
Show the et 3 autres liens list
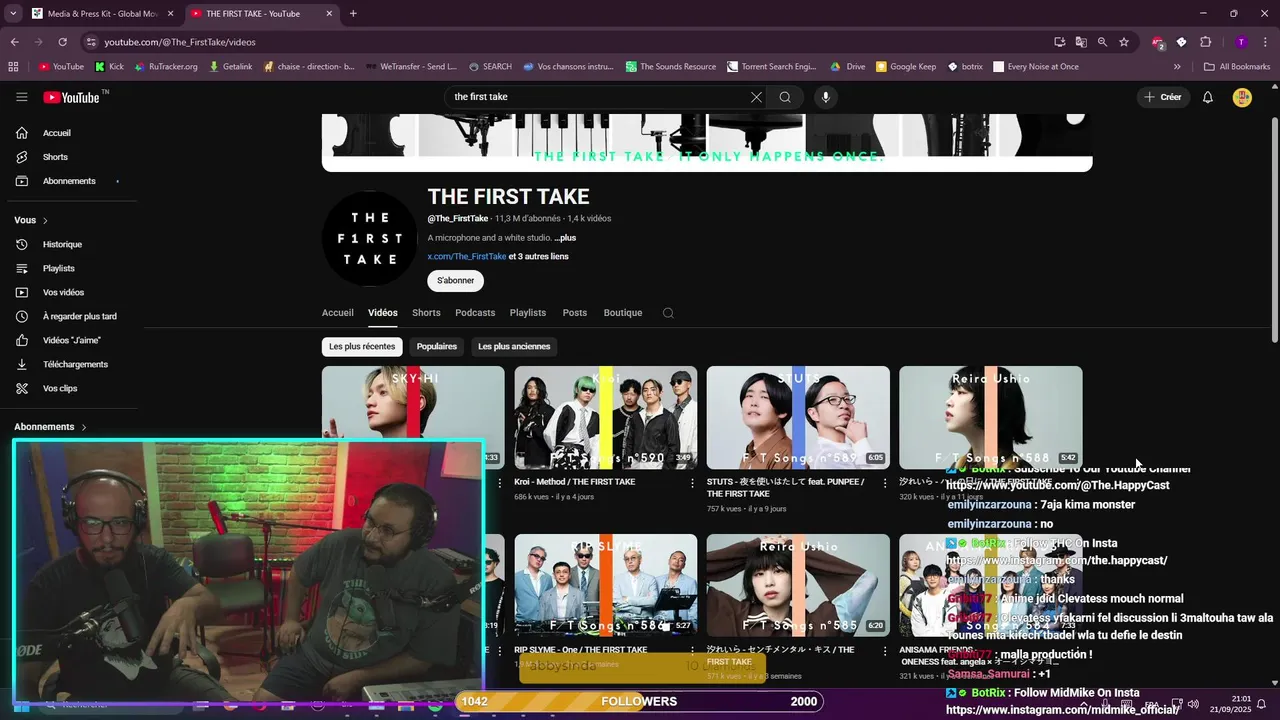coord(538,257)
